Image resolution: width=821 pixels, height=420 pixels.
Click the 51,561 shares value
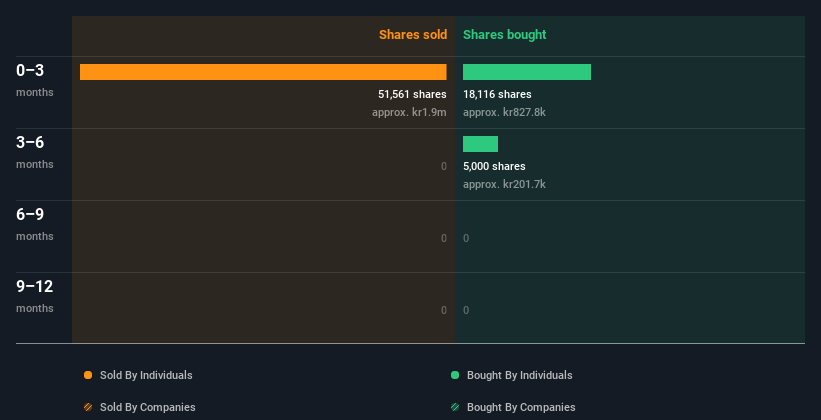pos(412,94)
